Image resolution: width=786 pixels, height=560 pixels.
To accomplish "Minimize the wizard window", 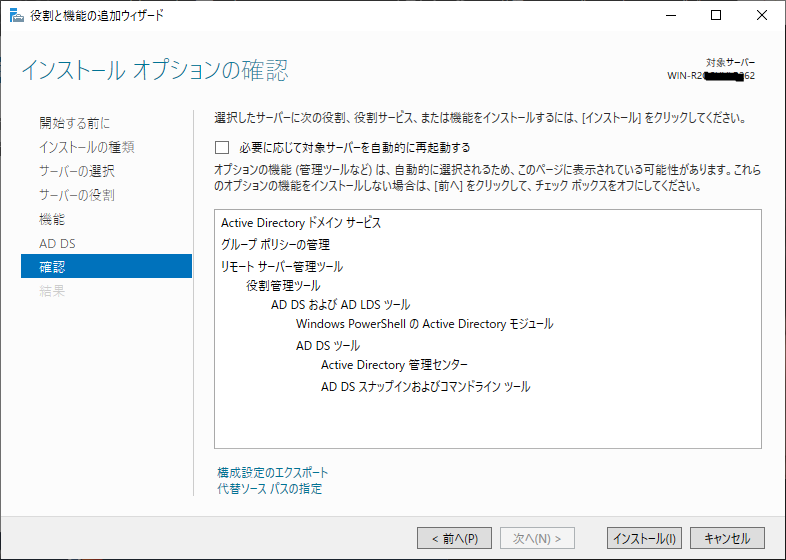I will (671, 16).
